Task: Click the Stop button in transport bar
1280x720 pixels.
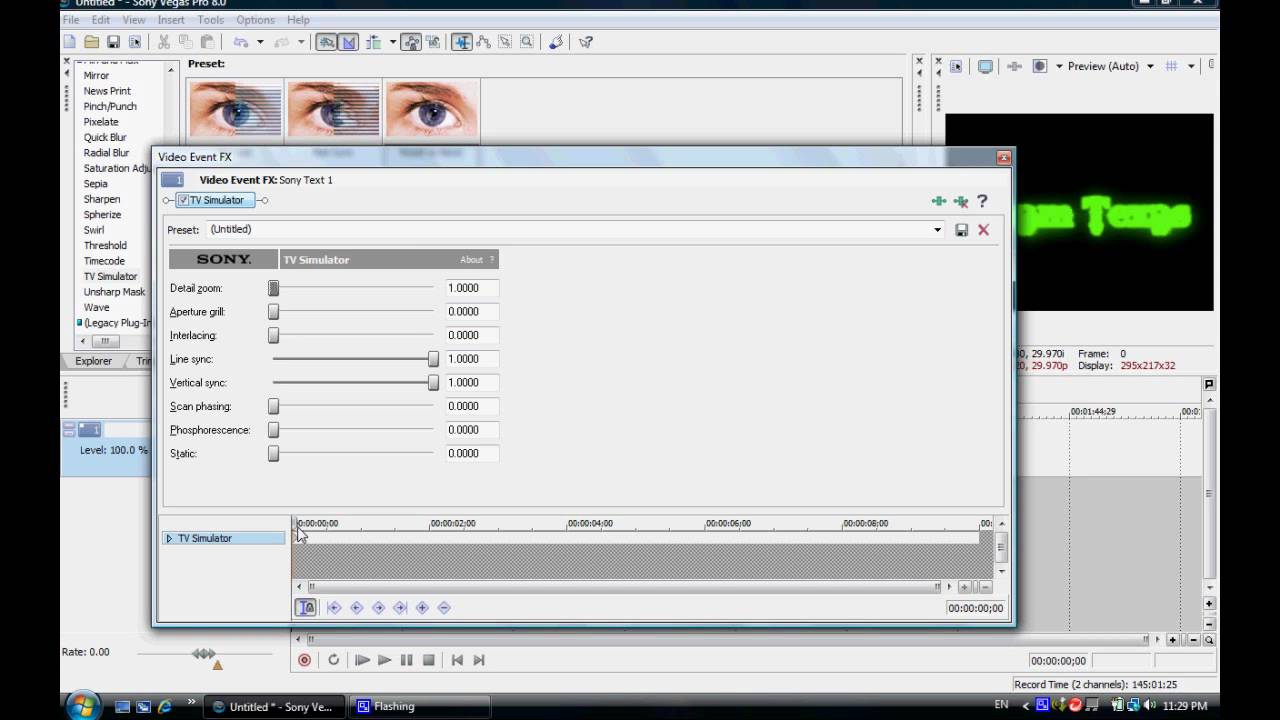Action: pos(428,660)
